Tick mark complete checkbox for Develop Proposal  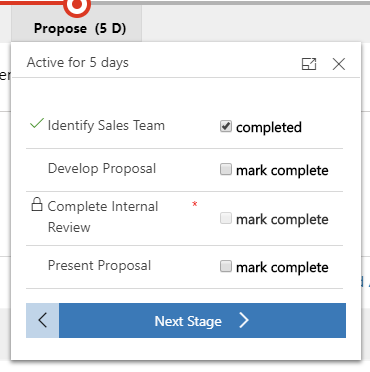(x=226, y=169)
